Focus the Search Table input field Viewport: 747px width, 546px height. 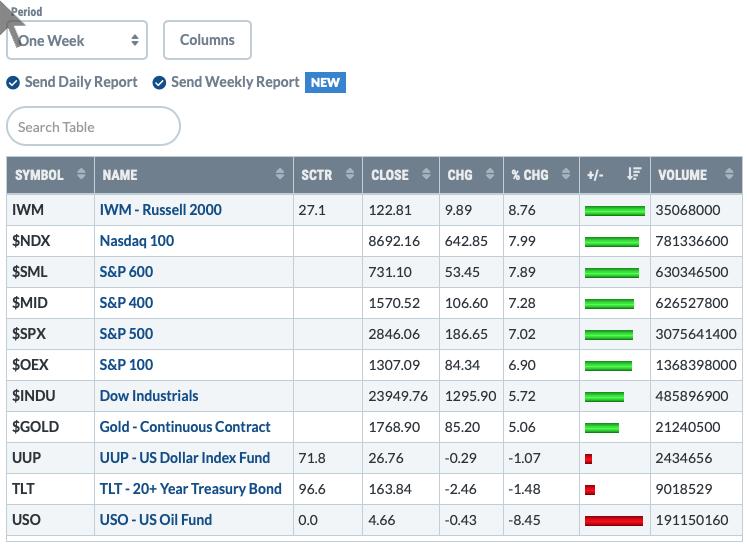click(x=93, y=126)
